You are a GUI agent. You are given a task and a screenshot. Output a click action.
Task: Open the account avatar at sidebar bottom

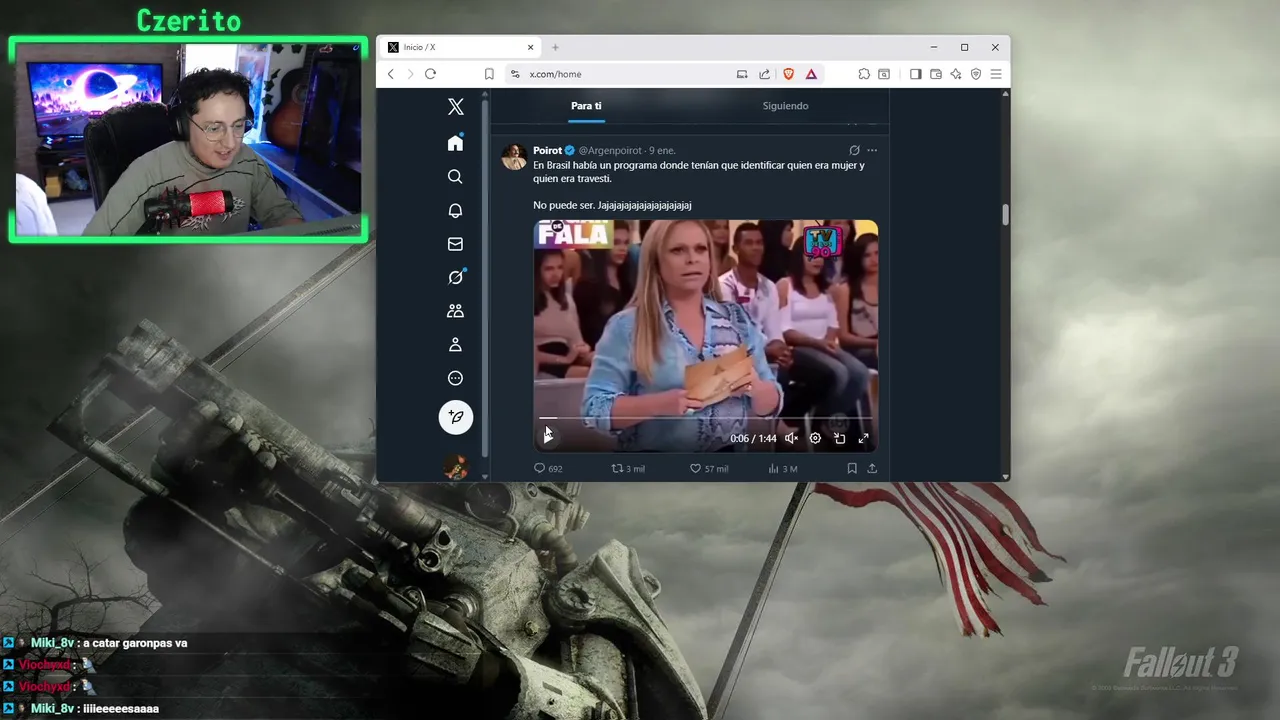click(x=455, y=467)
